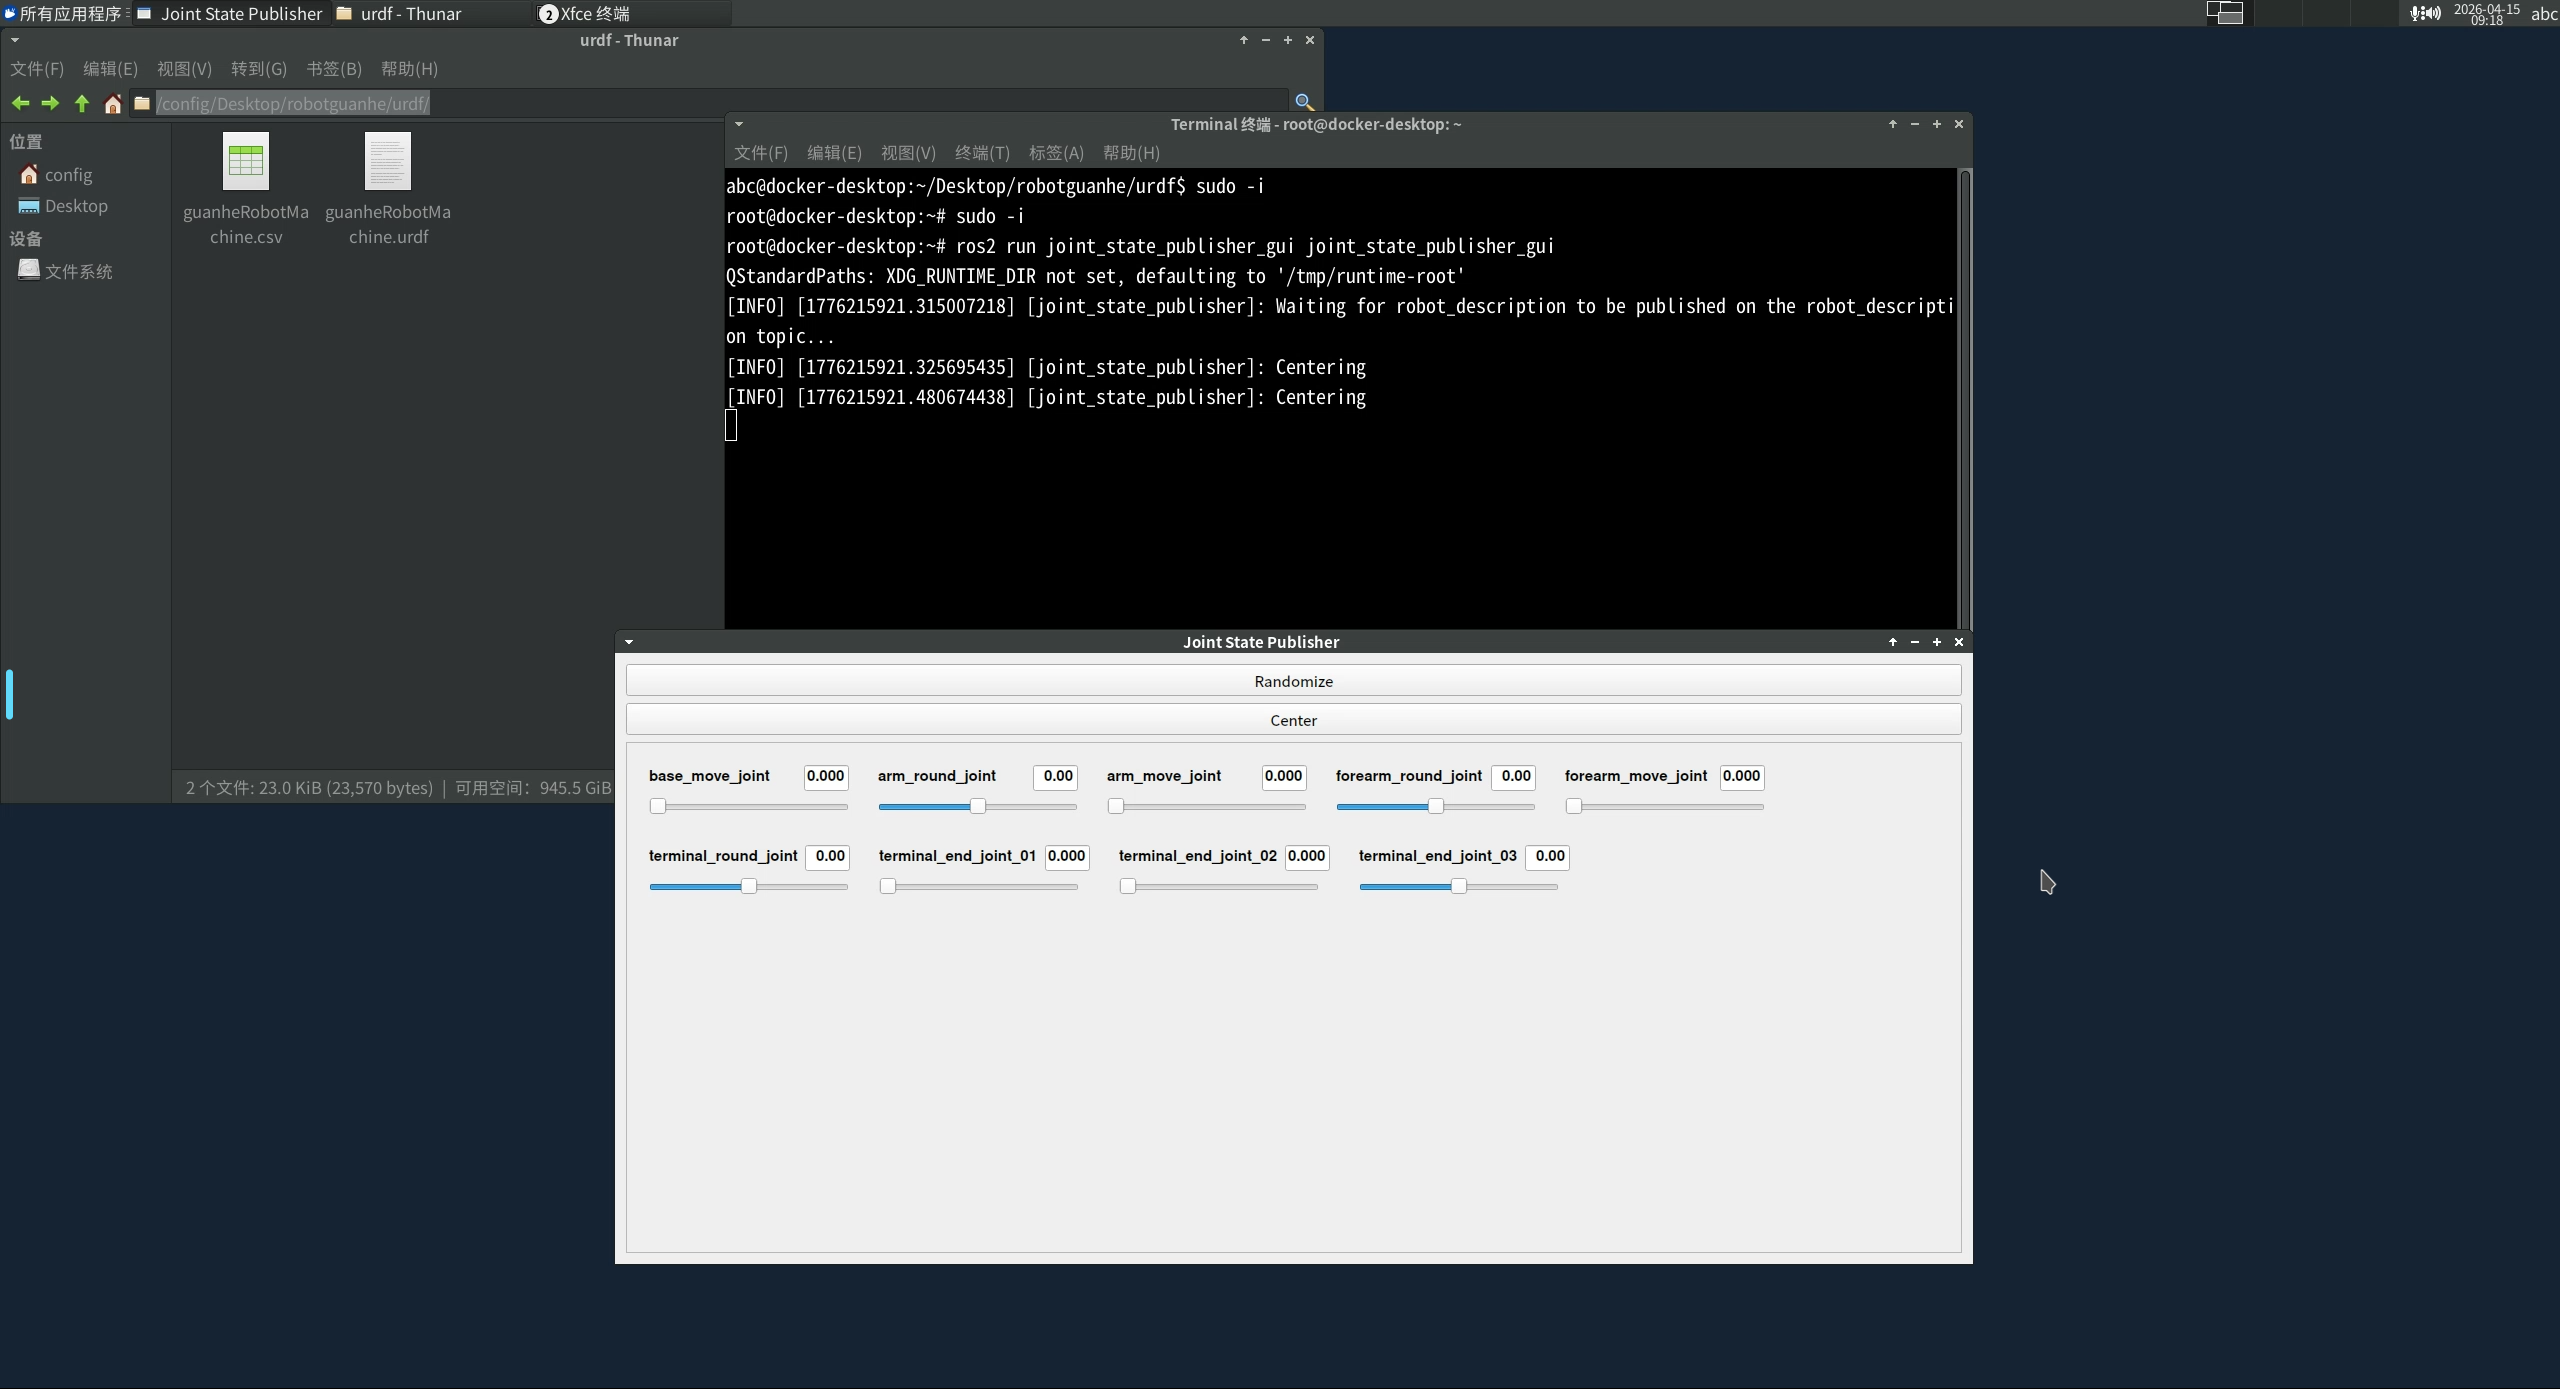Go forward in Thunar navigation
The width and height of the screenshot is (2560, 1389).
point(50,103)
